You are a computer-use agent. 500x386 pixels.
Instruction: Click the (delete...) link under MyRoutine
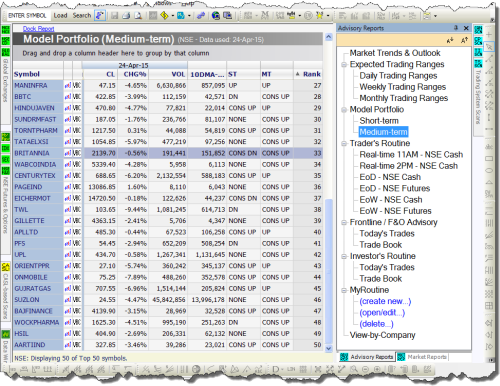point(376,324)
